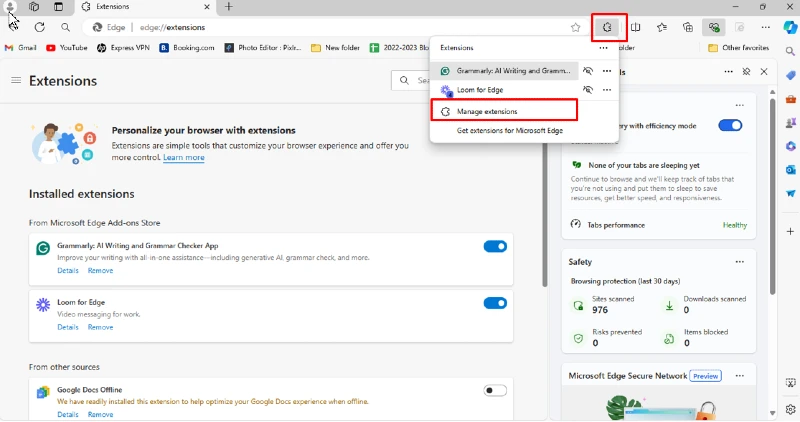Open the Gmail bookmark
800x422 pixels.
point(20,47)
